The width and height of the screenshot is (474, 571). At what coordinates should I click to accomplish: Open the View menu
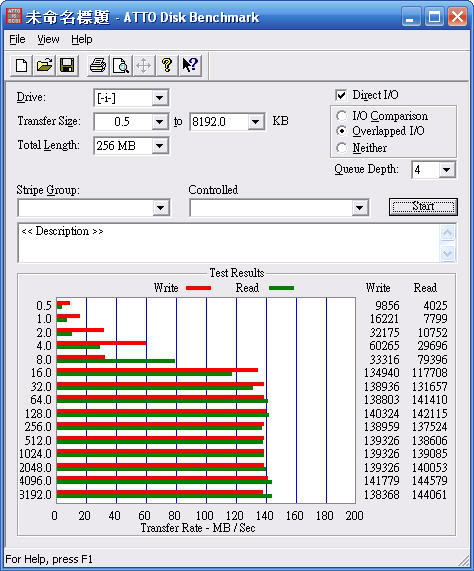(x=48, y=39)
